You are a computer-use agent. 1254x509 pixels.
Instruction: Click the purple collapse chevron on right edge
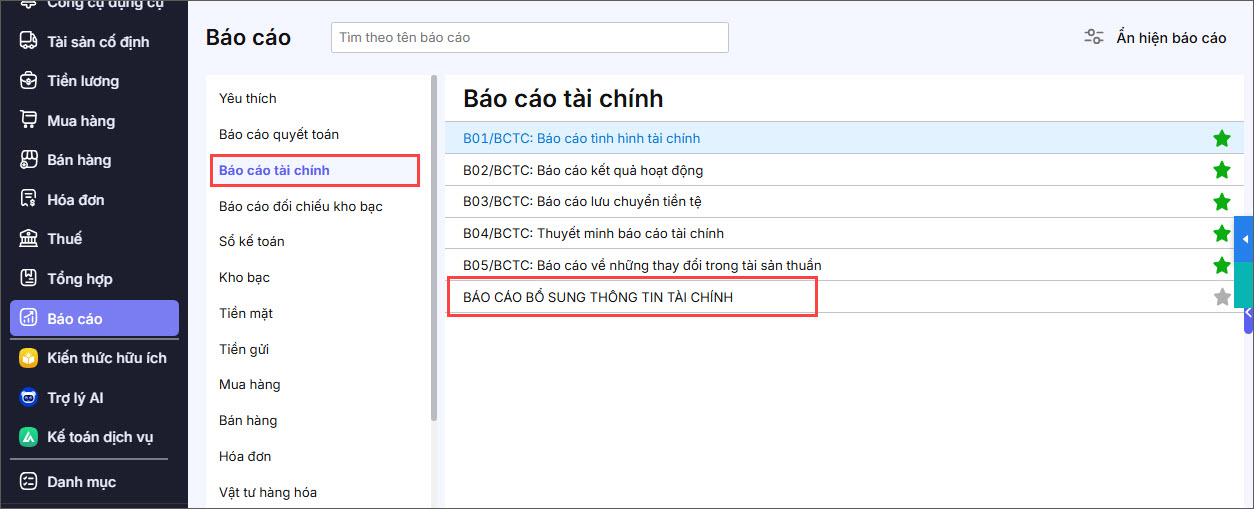pos(1249,313)
